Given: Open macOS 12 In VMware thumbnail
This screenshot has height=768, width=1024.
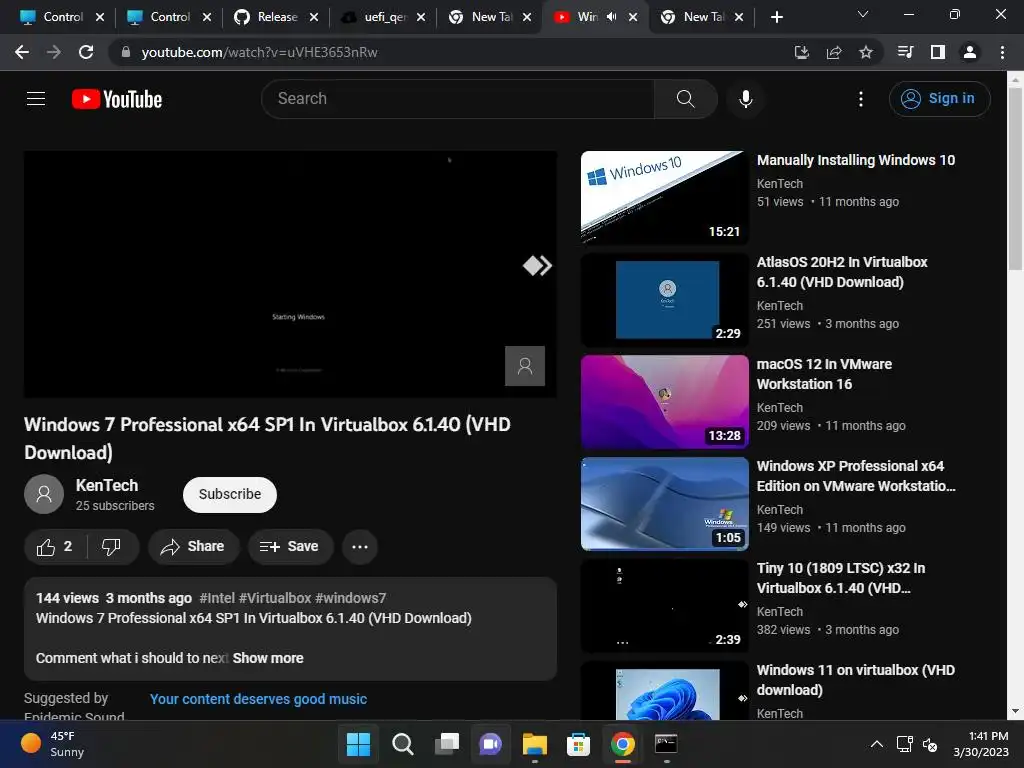Looking at the screenshot, I should click(664, 402).
